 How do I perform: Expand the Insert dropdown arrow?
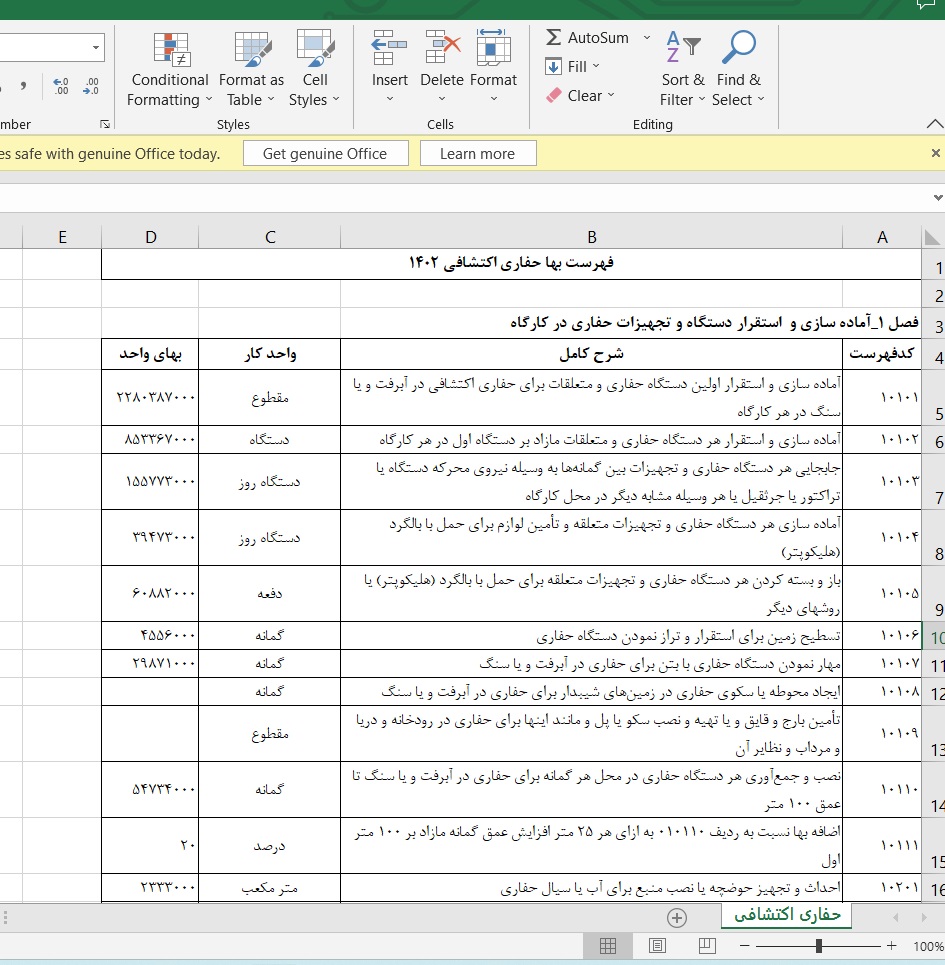tap(389, 98)
